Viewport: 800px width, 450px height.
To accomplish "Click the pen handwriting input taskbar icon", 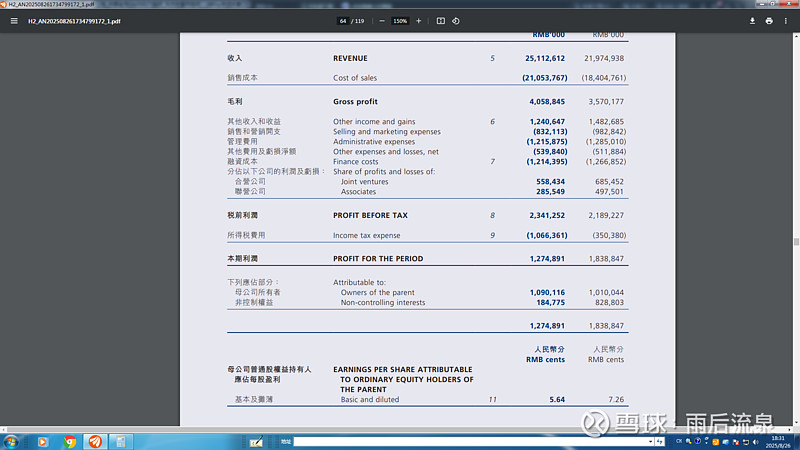I will pos(257,441).
